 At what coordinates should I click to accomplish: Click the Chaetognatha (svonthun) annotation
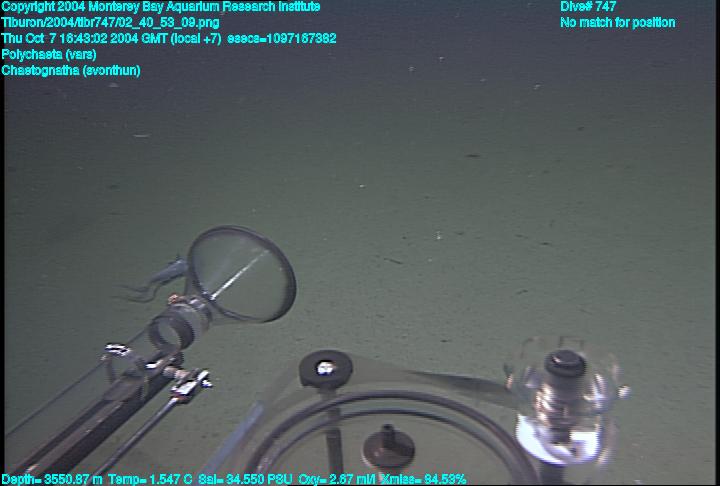point(71,71)
